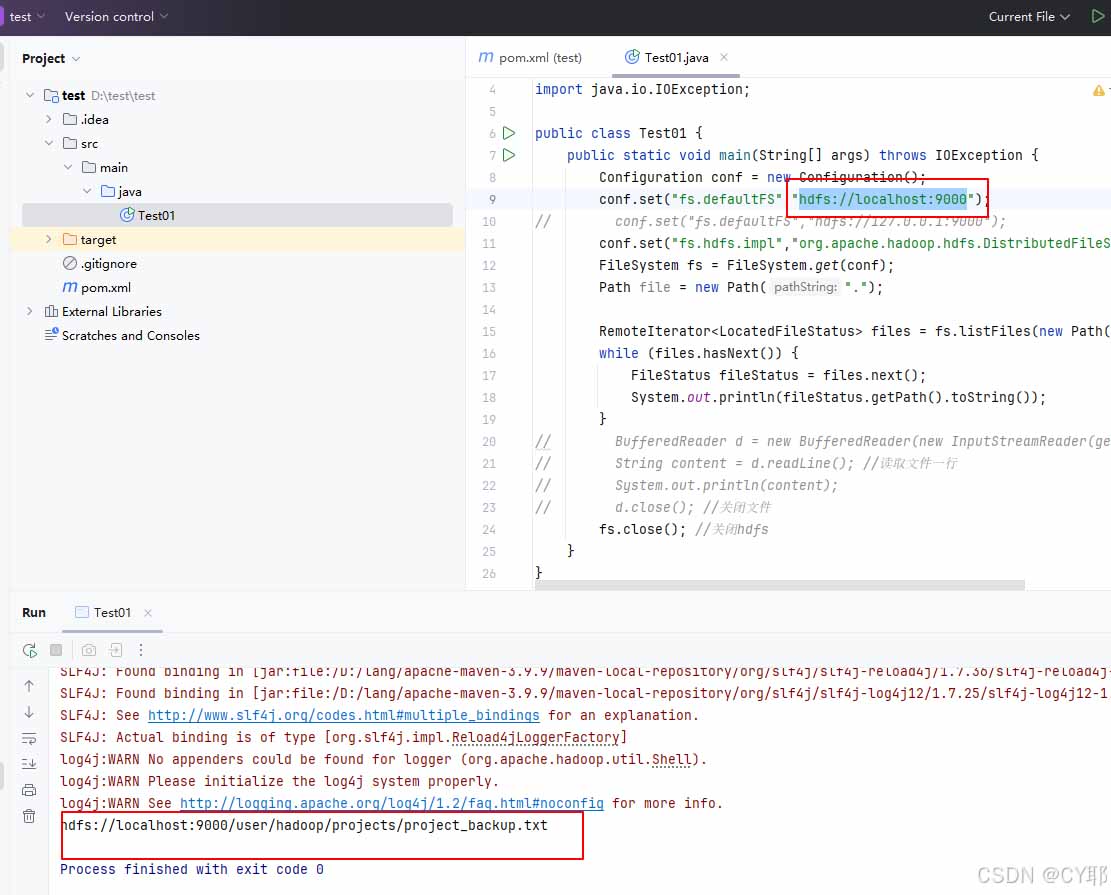Select .gitignore file in project tree

pyautogui.click(x=108, y=263)
